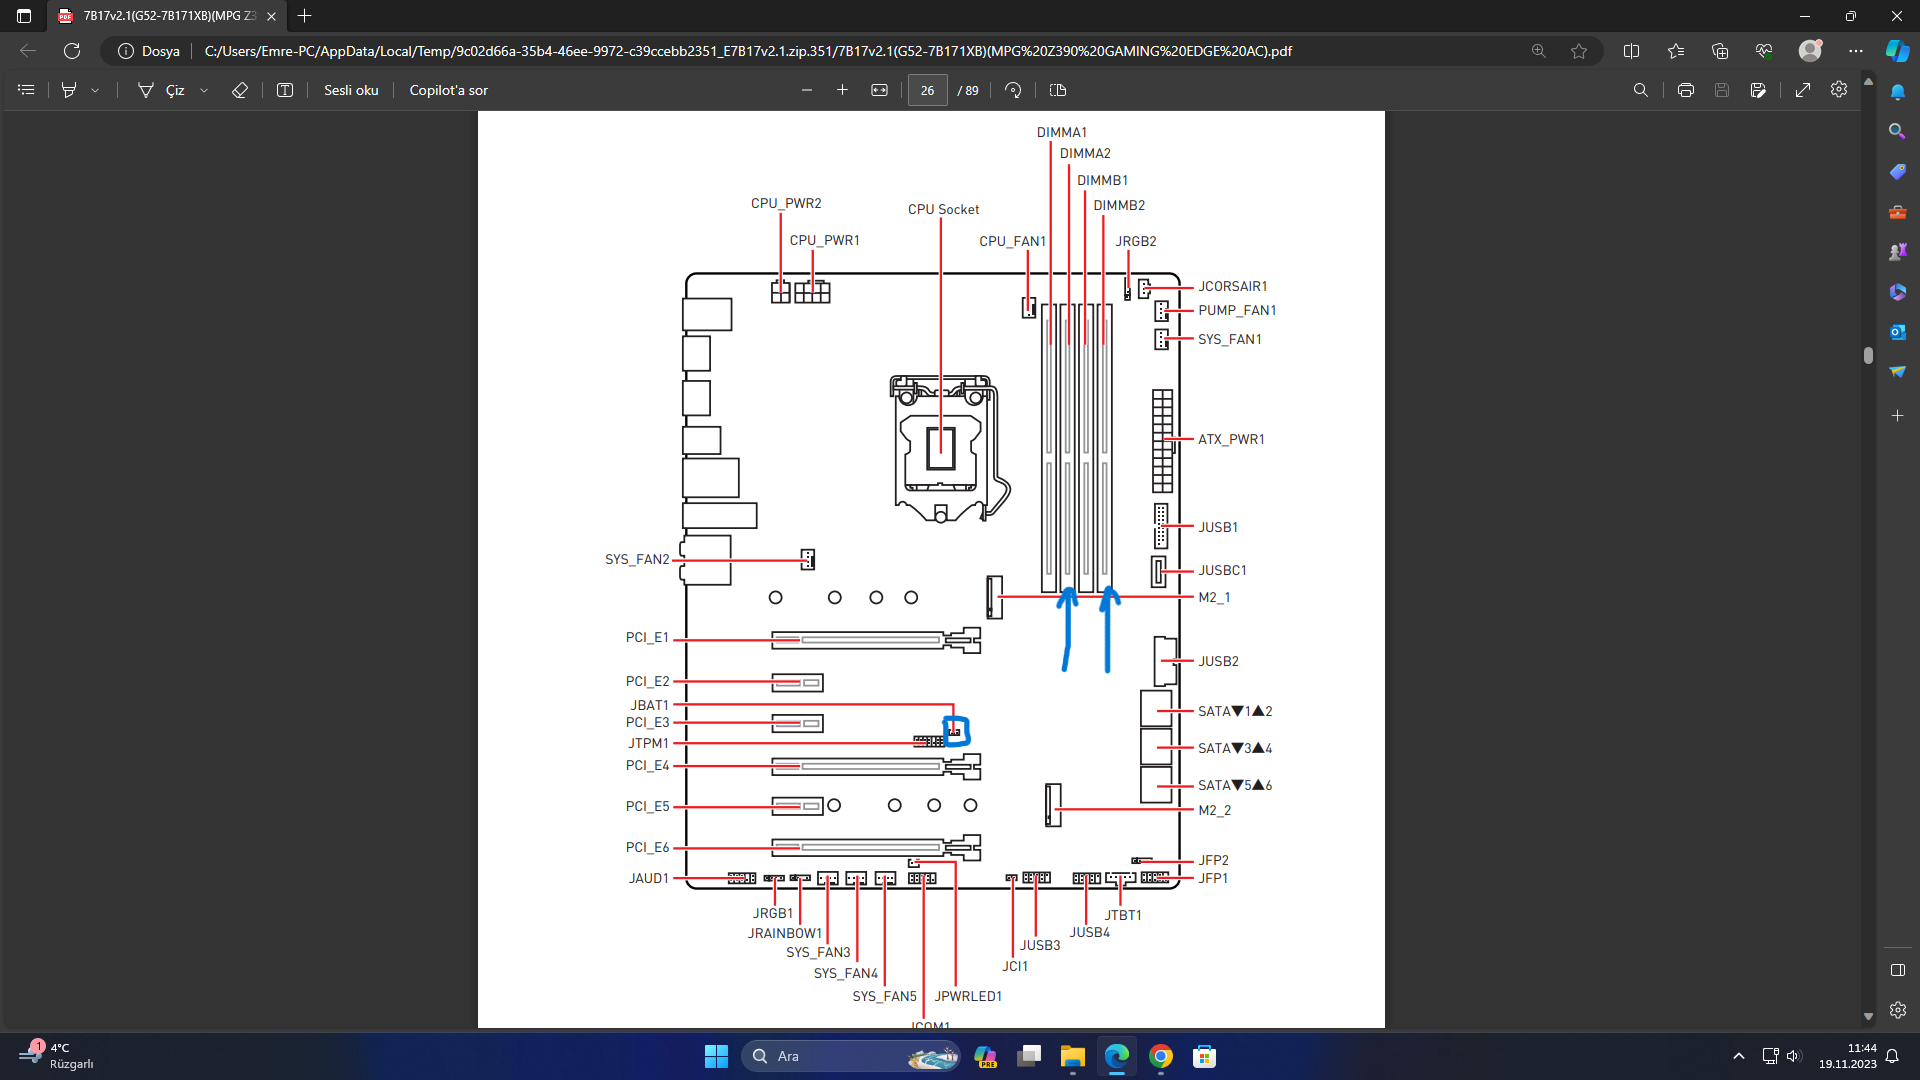Screen dimensions: 1920x1080
Task: Open sidebar customize settings gear
Action: coord(1897,1010)
